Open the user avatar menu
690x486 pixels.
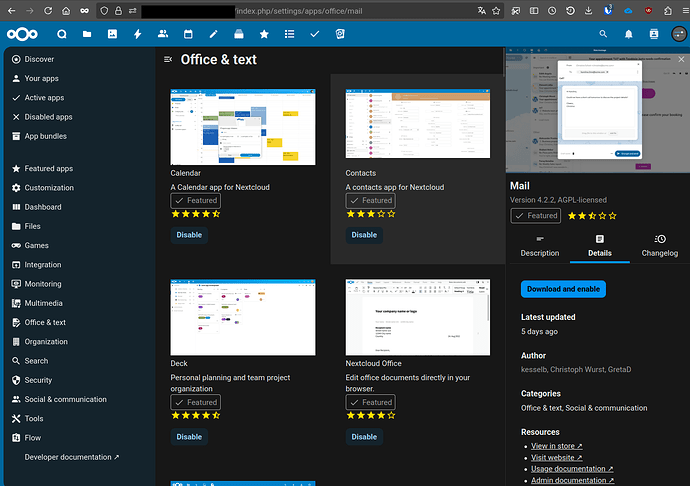point(677,34)
